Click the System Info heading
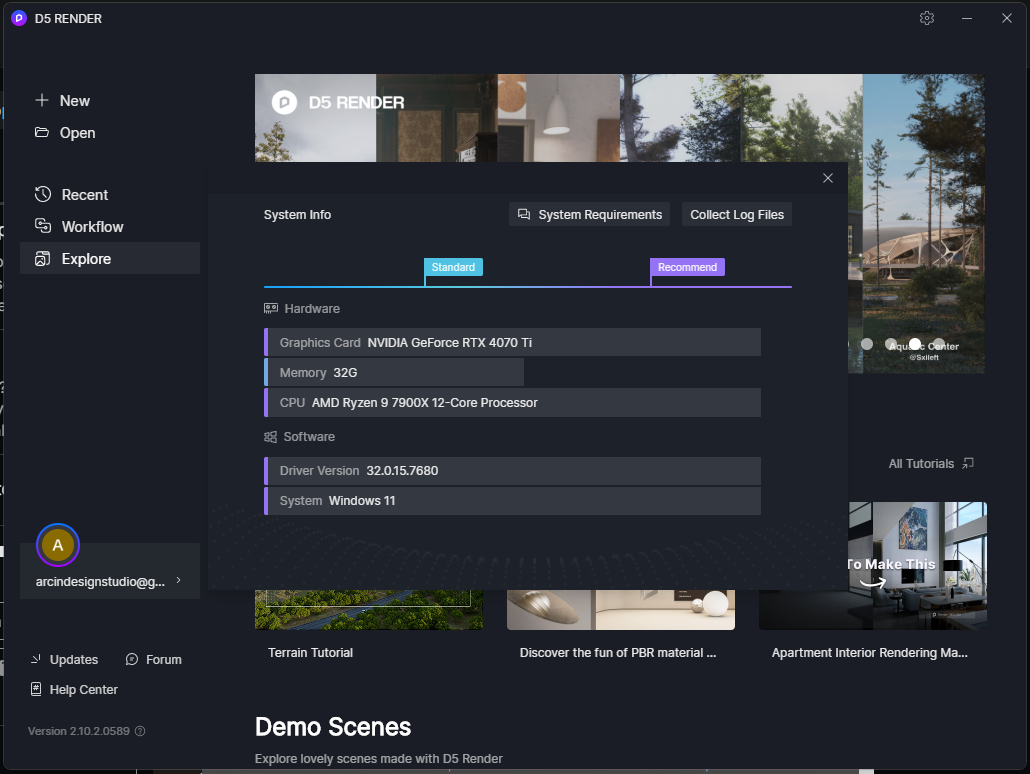1030x774 pixels. pos(298,215)
